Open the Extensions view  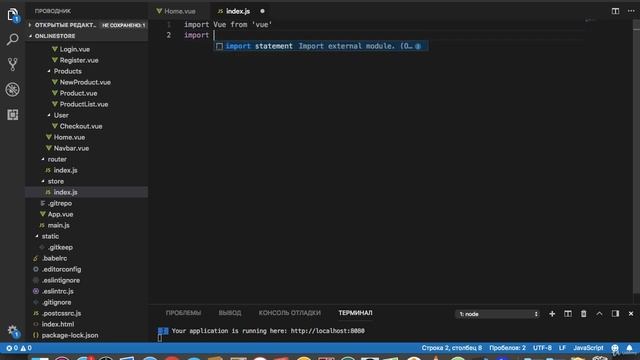pos(13,115)
